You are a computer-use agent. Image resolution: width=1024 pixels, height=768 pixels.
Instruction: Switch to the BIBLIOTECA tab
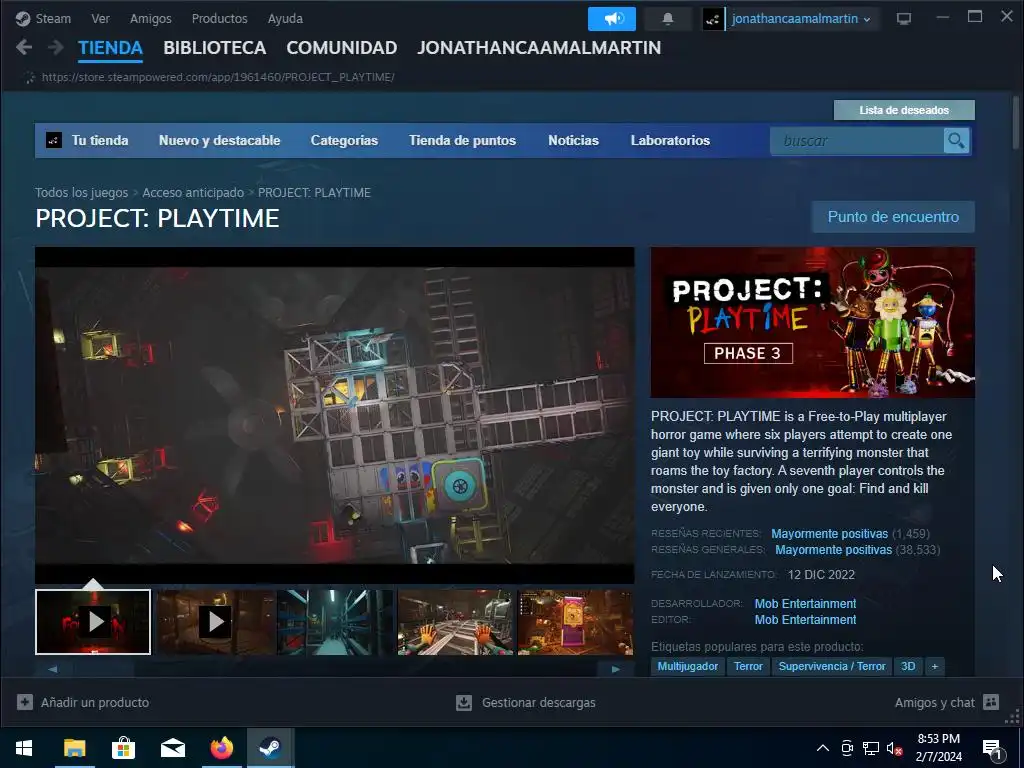214,48
